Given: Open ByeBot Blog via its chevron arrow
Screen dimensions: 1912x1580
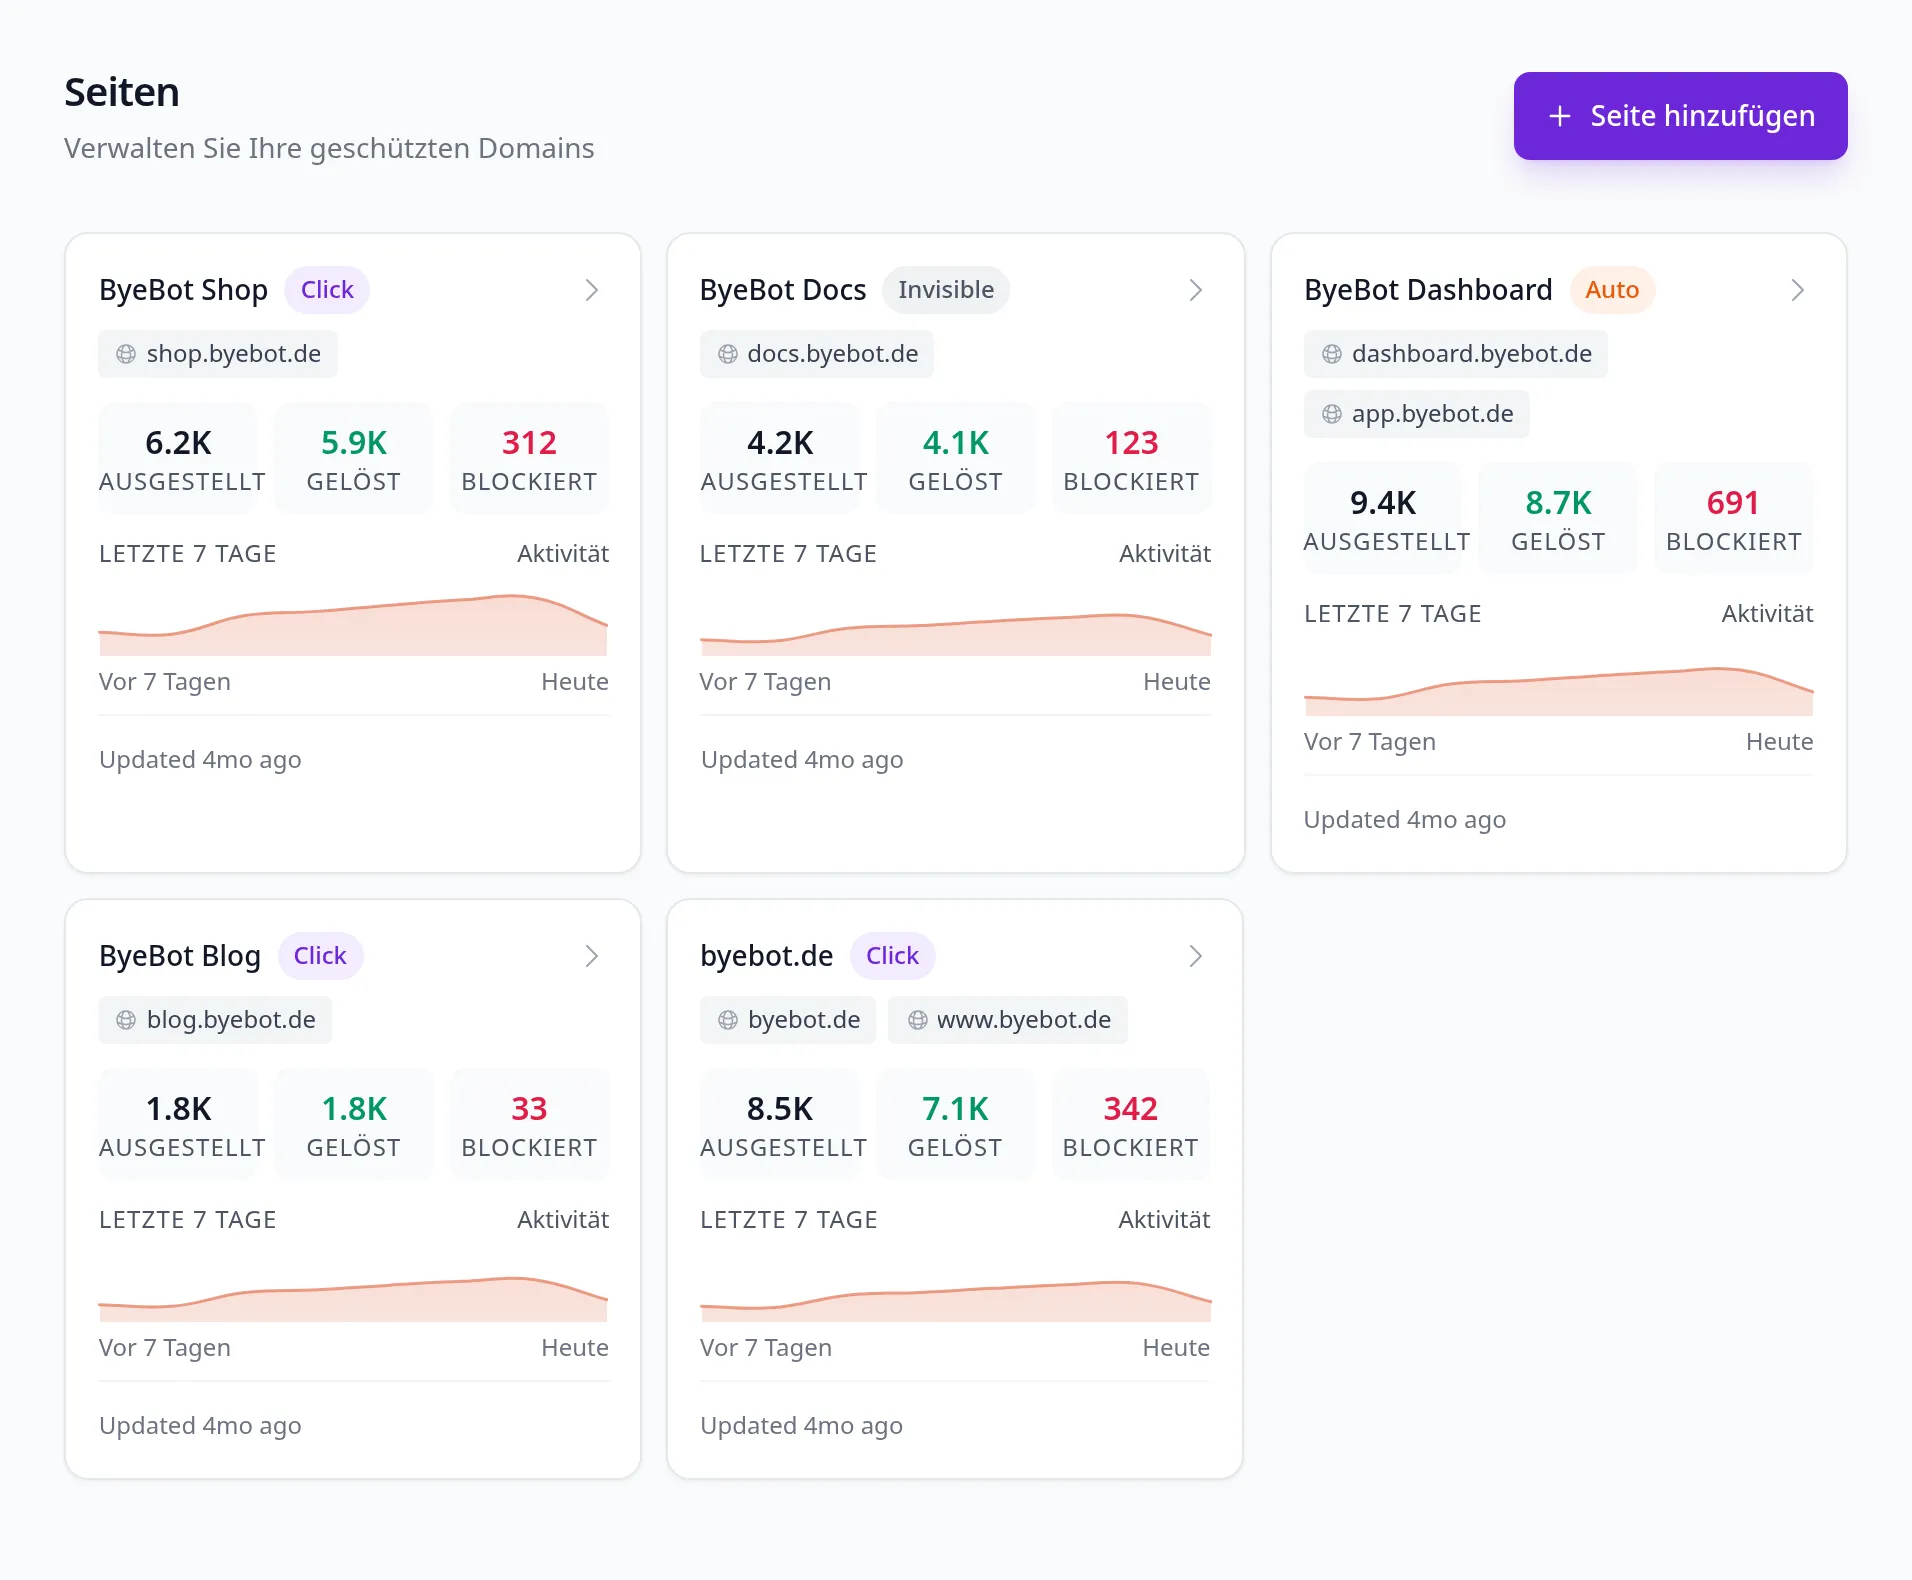Looking at the screenshot, I should [592, 956].
